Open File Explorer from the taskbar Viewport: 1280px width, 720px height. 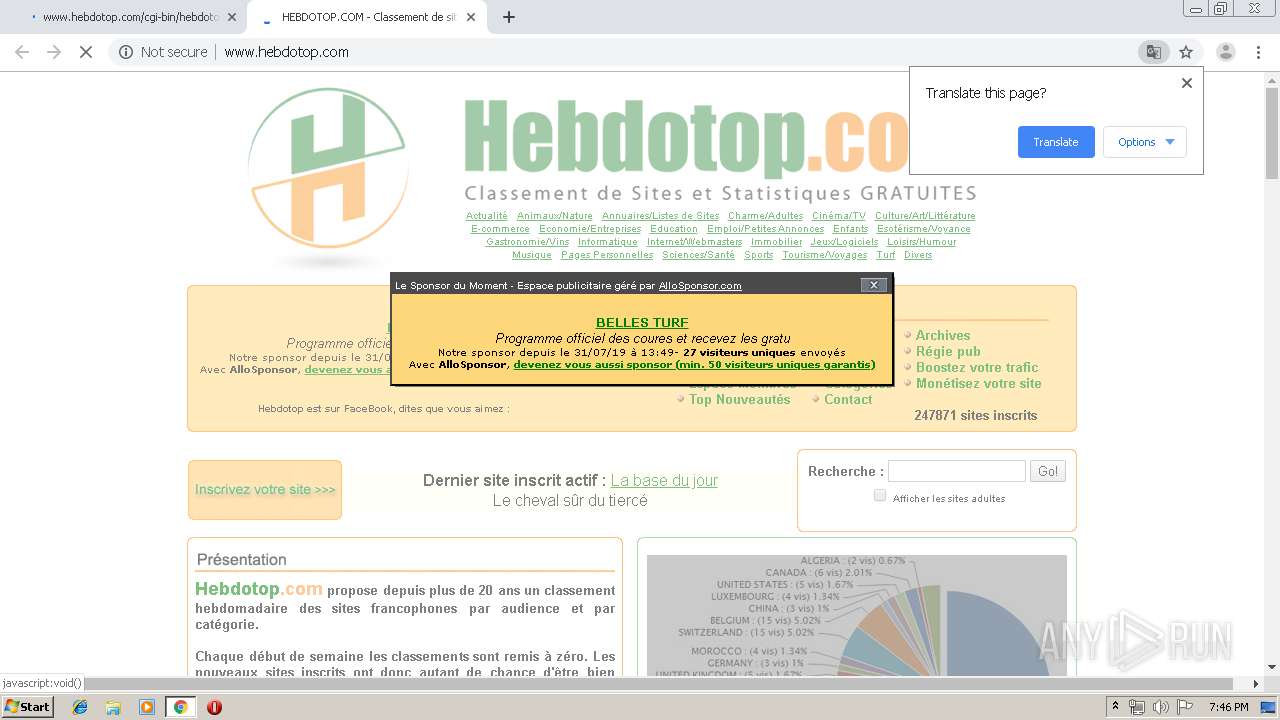click(113, 707)
